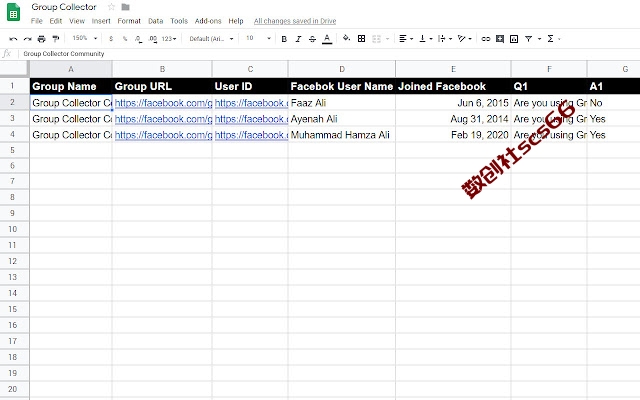Expand the filter views arrow

(x=539, y=39)
